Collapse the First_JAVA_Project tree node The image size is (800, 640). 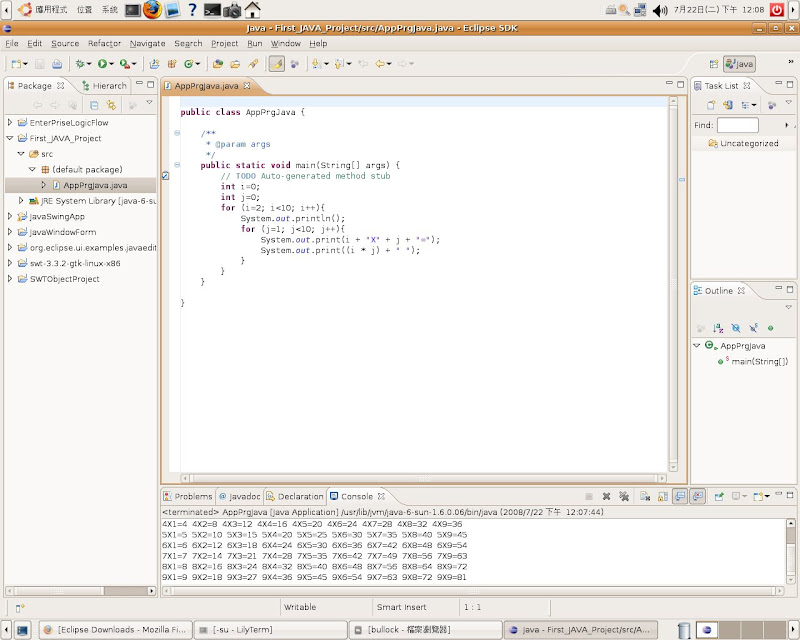10,138
